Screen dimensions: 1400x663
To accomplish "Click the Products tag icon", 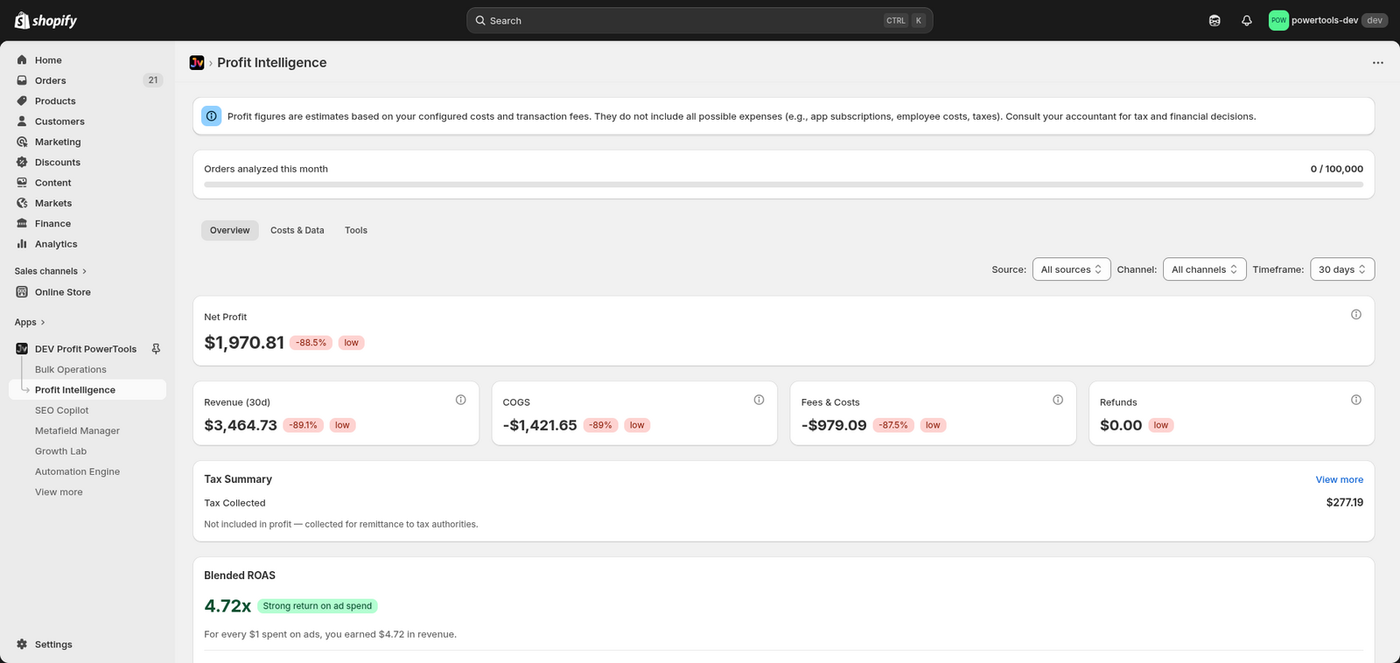I will click(22, 101).
